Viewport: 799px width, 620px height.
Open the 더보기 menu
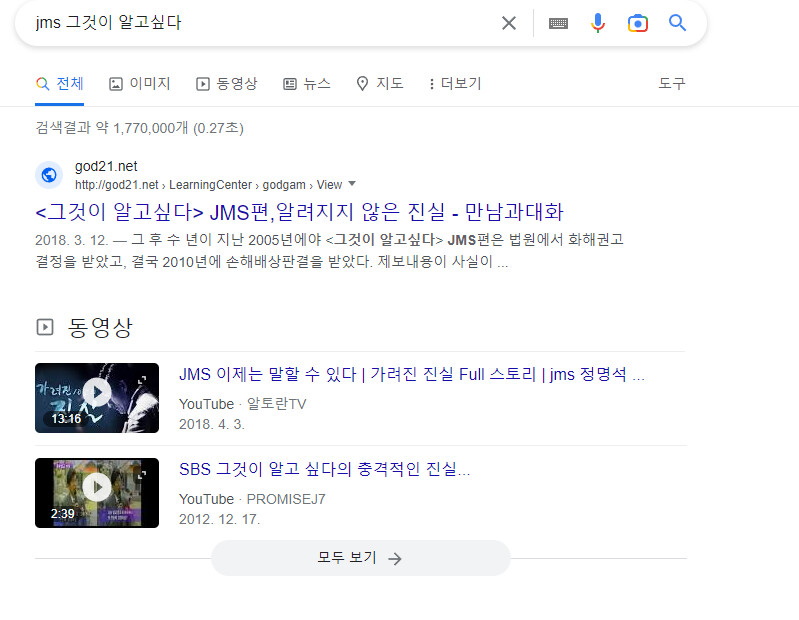pyautogui.click(x=455, y=84)
